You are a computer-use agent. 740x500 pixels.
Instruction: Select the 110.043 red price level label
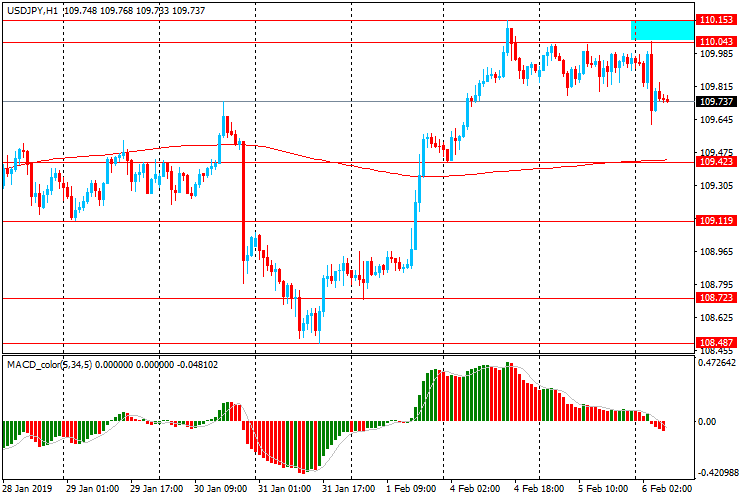(x=716, y=42)
